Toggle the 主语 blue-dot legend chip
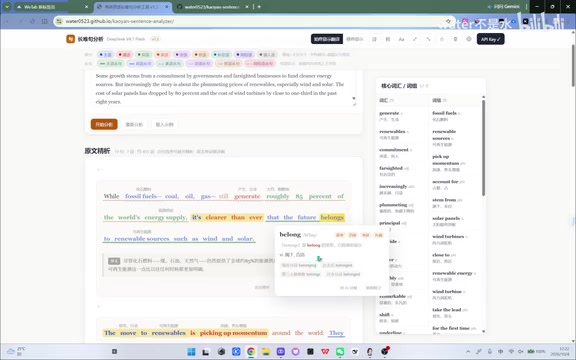The image size is (576, 360). click(x=106, y=54)
